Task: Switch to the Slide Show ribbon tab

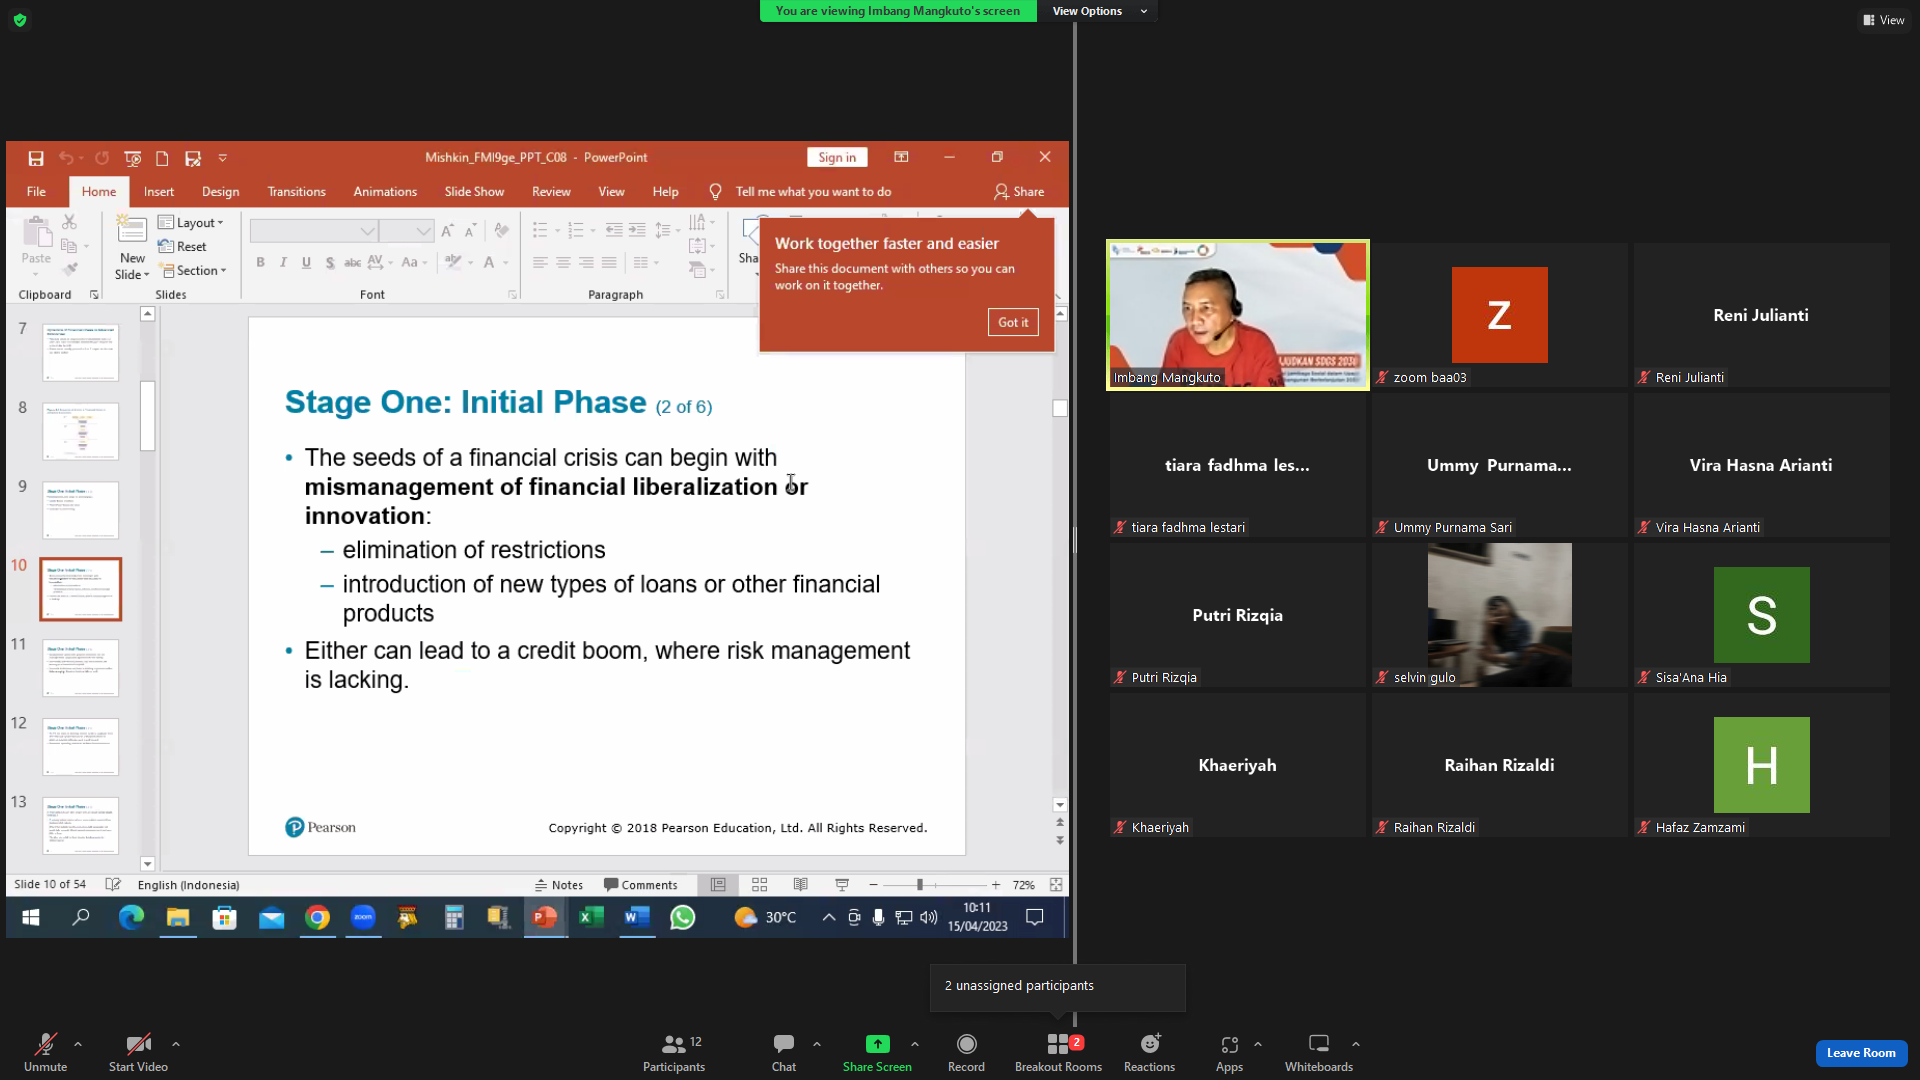Action: pyautogui.click(x=474, y=192)
